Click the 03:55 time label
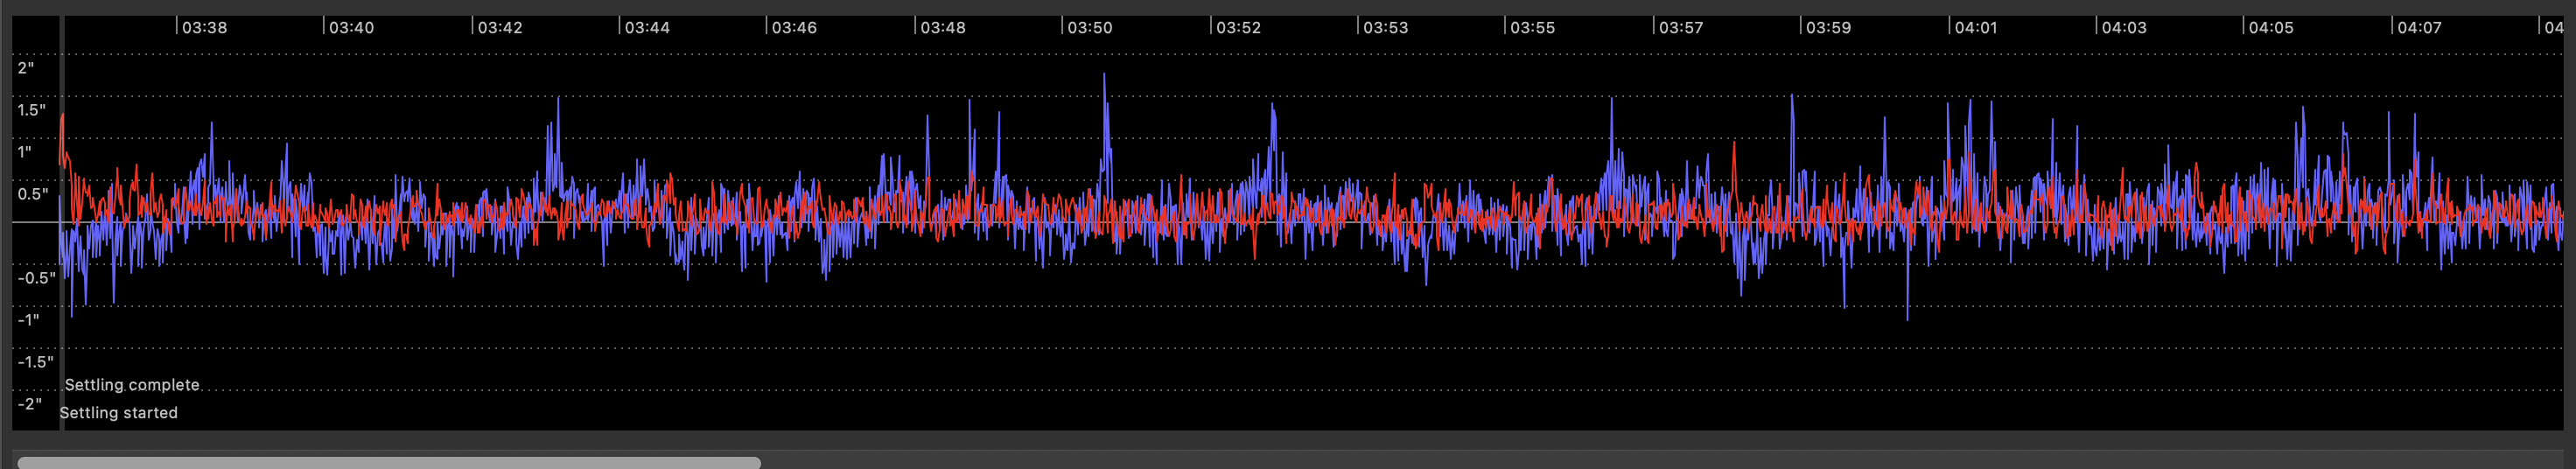The width and height of the screenshot is (2576, 469). (1532, 28)
